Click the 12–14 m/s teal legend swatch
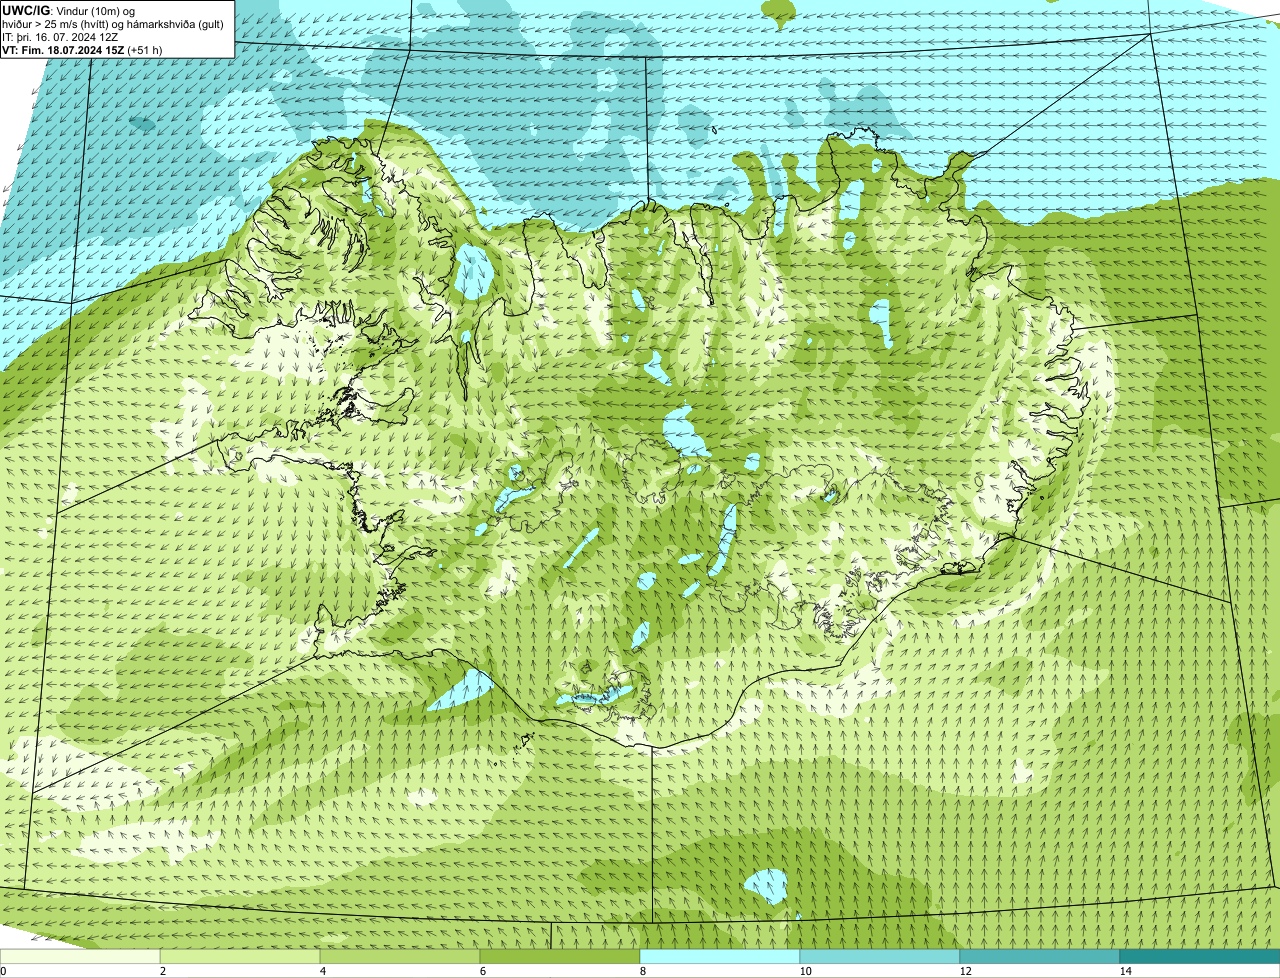Viewport: 1280px width, 978px height. (1040, 956)
